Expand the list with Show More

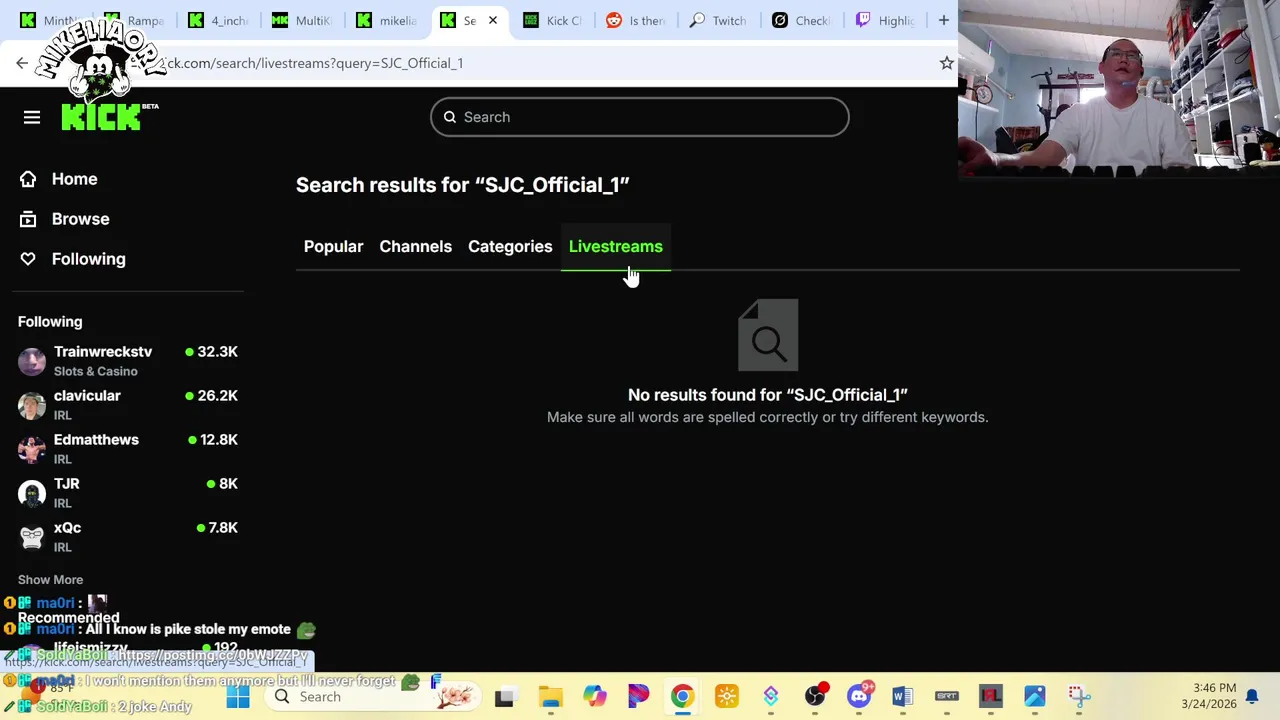pyautogui.click(x=50, y=580)
